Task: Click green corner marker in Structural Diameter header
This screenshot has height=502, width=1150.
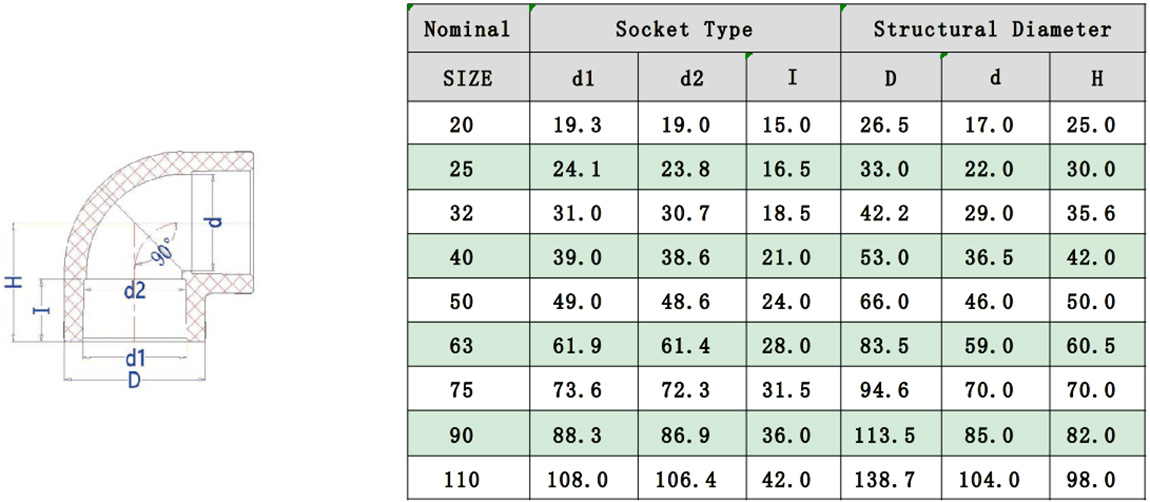Action: pos(844,7)
